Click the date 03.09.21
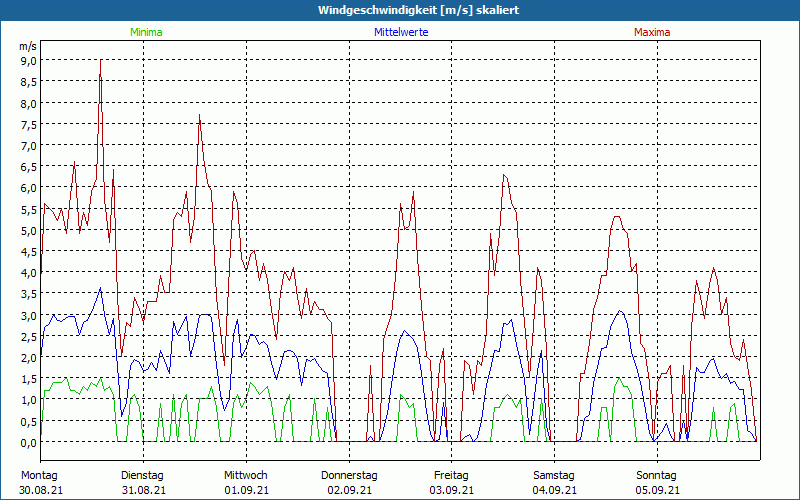Image resolution: width=800 pixels, height=500 pixels. [452, 490]
